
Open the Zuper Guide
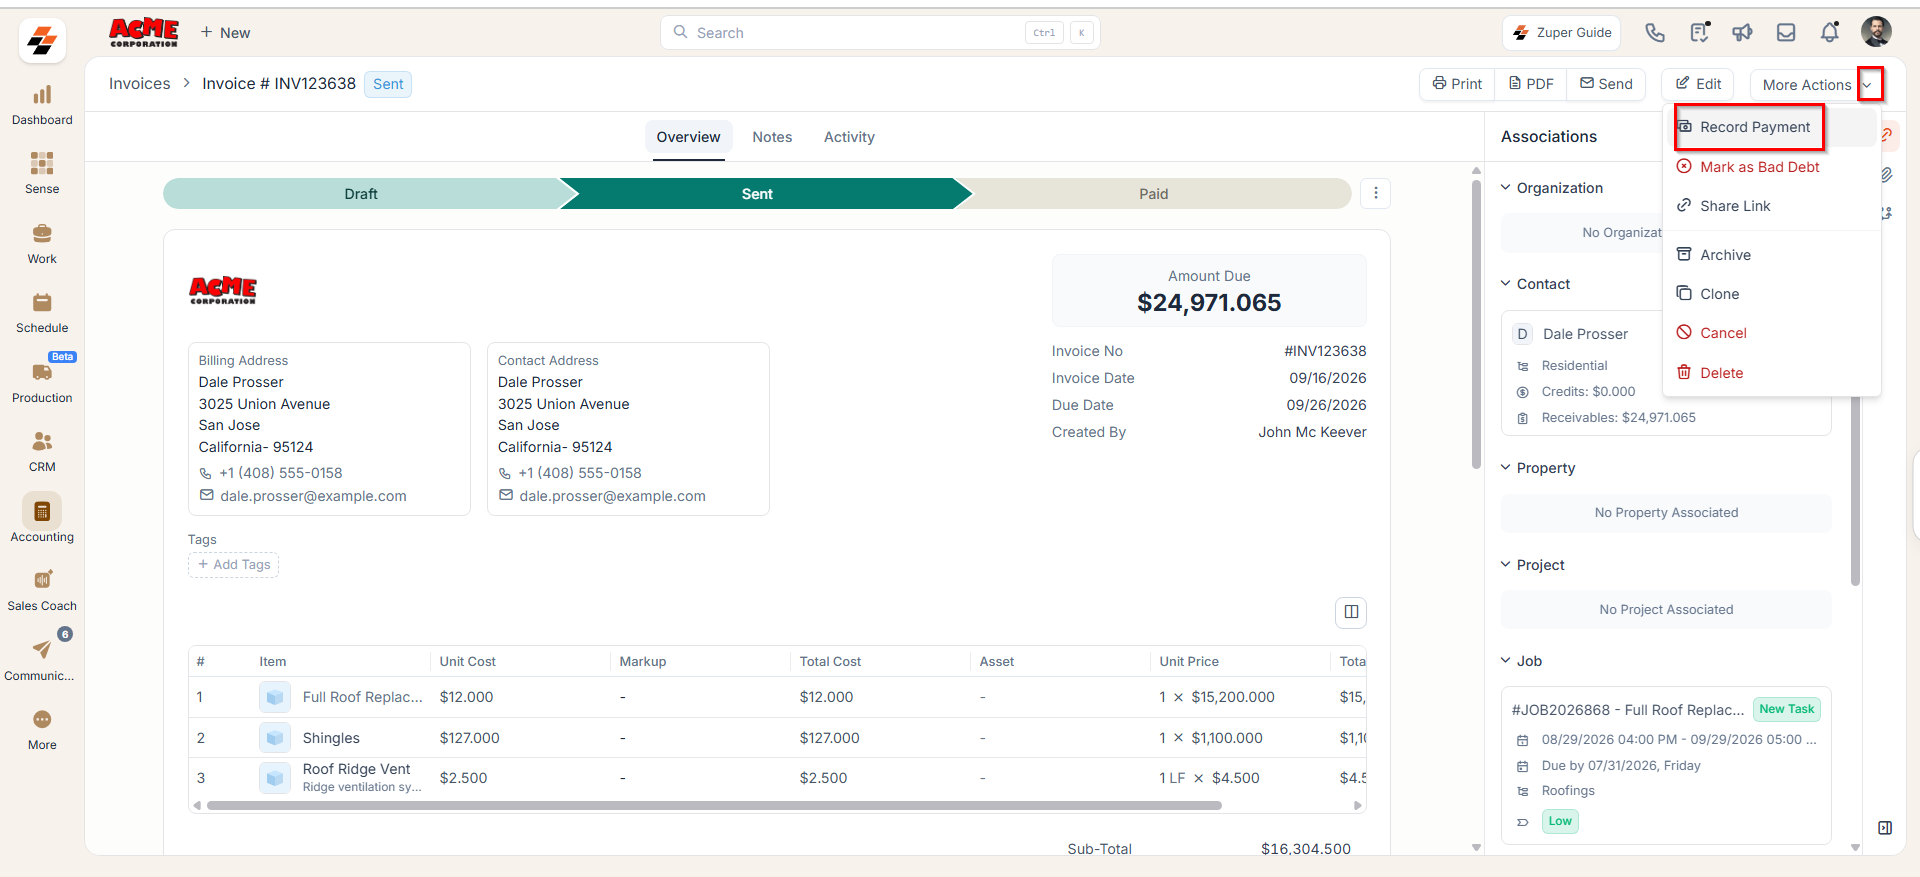coord(1561,33)
